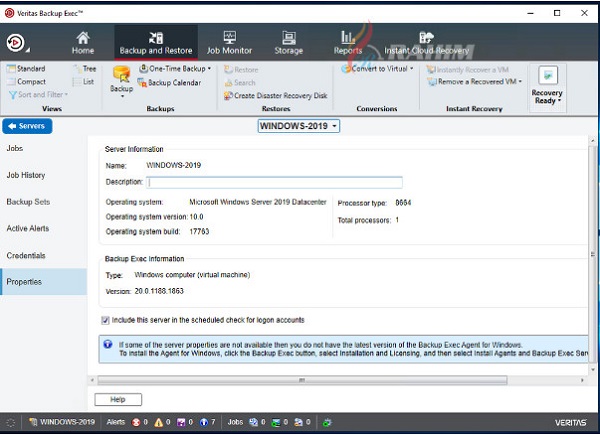Click the vertical scrollbar up arrow
The height and width of the screenshot is (435, 600).
tap(593, 141)
